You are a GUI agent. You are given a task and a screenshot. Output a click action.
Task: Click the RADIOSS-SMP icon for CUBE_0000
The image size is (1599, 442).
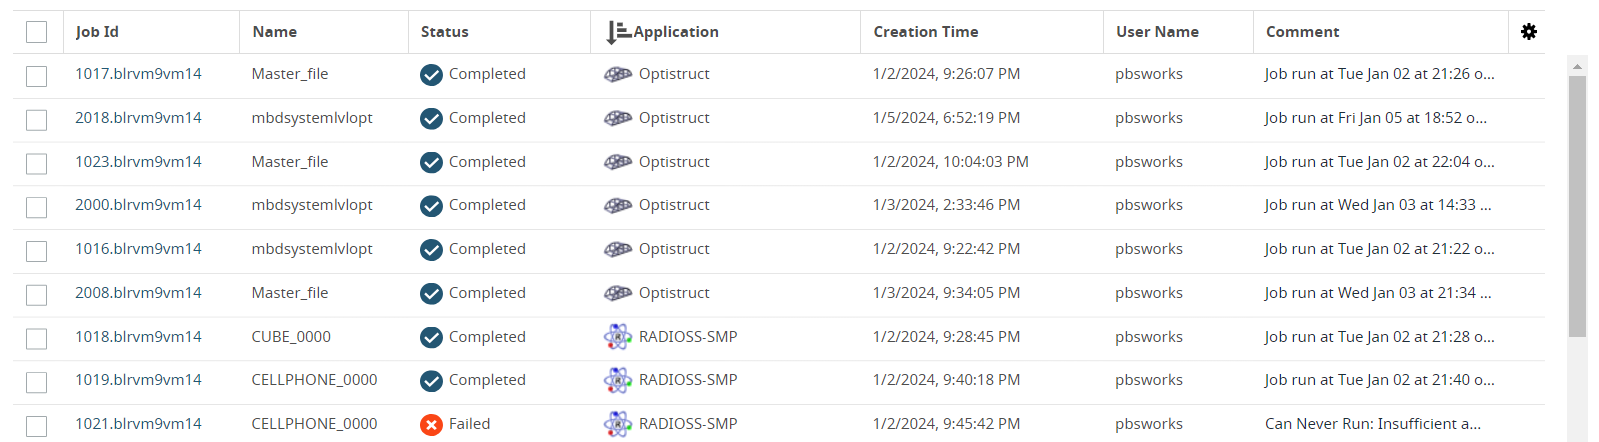(x=618, y=337)
